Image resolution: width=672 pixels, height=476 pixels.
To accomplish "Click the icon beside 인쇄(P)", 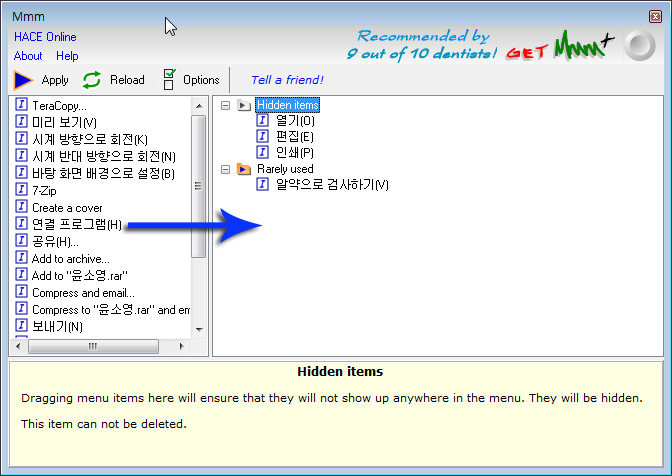I will 263,152.
